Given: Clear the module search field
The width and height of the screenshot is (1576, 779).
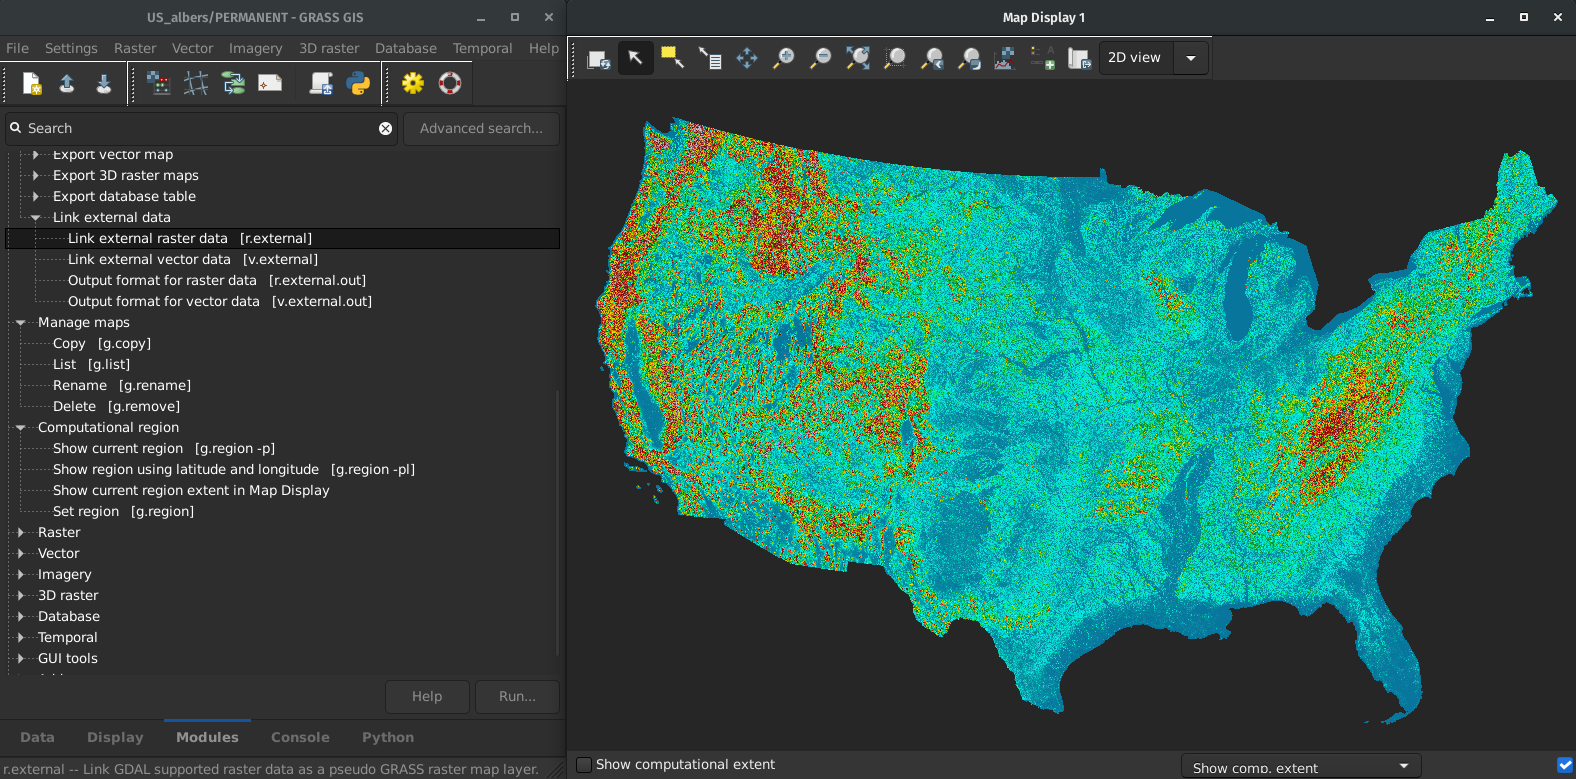Looking at the screenshot, I should [385, 129].
